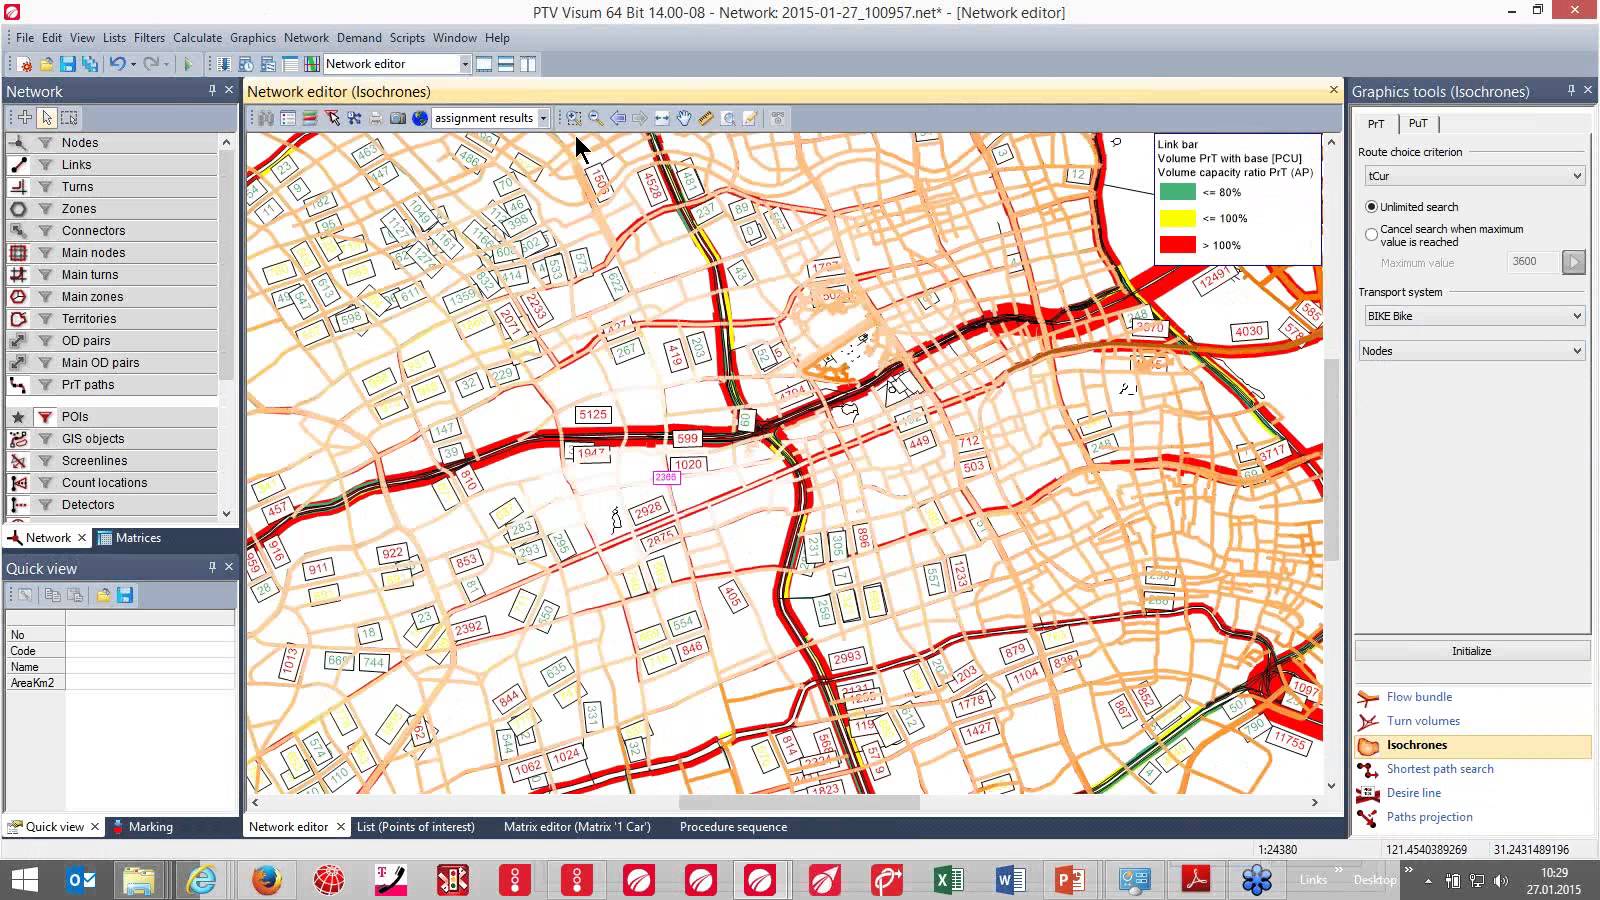Viewport: 1600px width, 900px height.
Task: Open the assignment results graphic parameters dropdown
Action: 543,118
